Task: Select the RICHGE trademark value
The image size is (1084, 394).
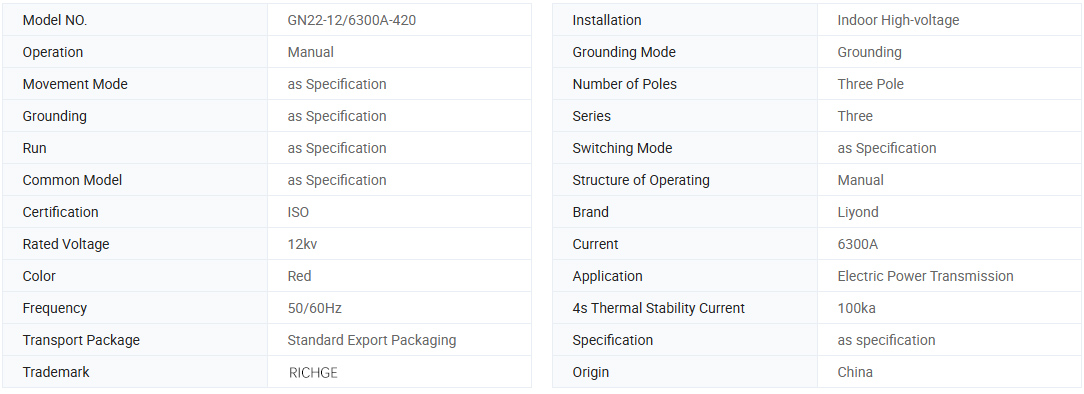Action: pyautogui.click(x=312, y=373)
